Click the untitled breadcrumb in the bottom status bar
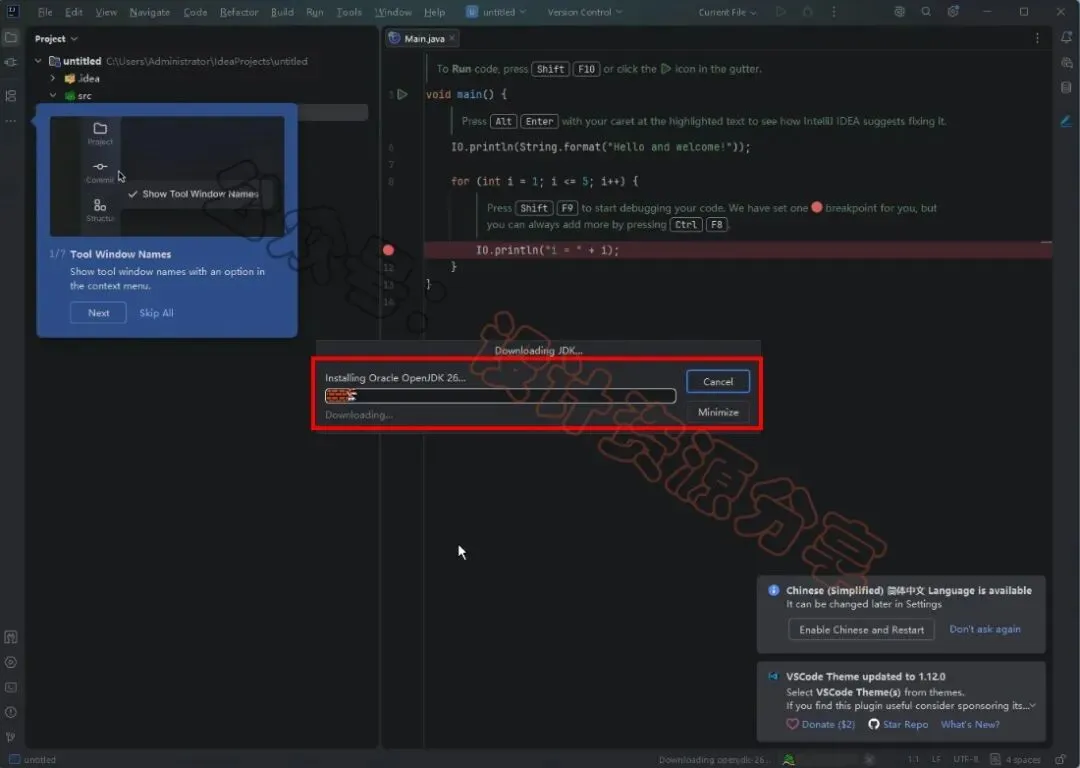 click(x=32, y=760)
